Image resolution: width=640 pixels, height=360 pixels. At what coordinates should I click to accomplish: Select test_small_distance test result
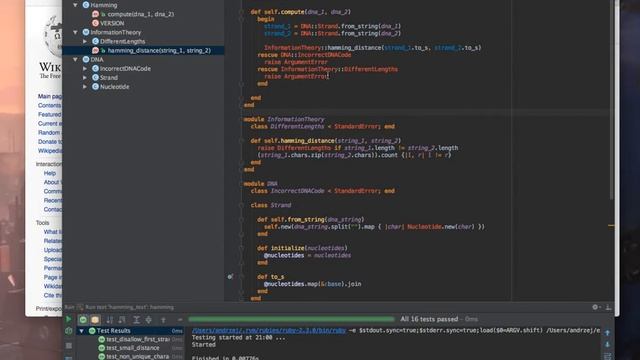point(133,348)
